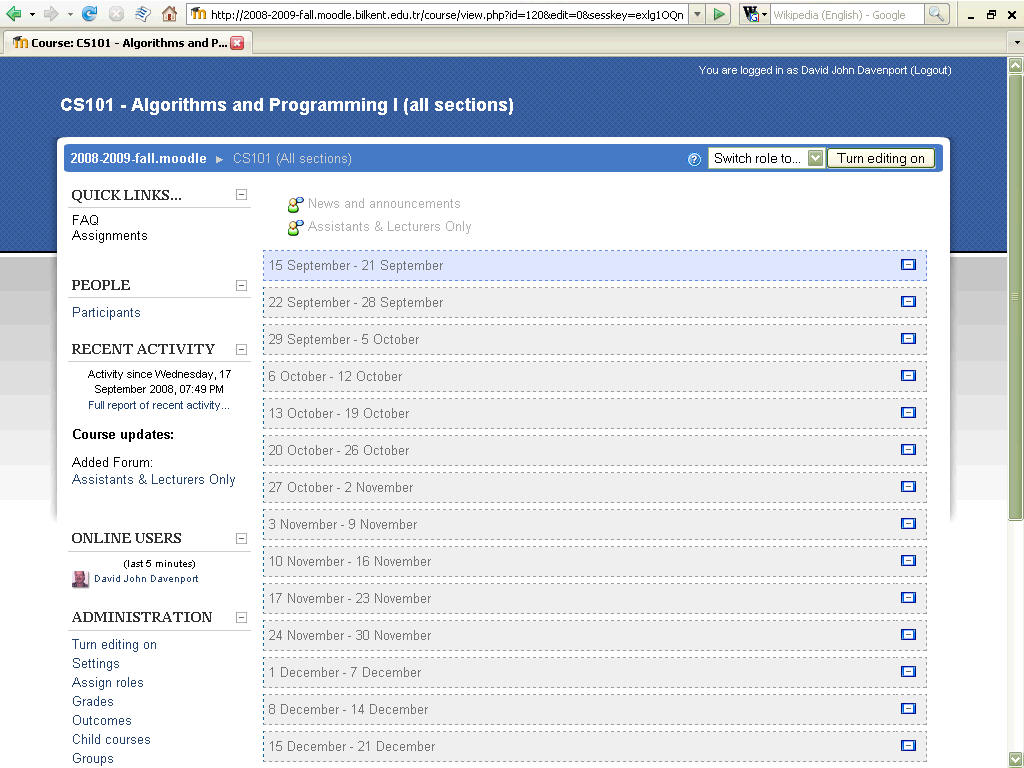
Task: Click the green Go arrow beside the address bar
Action: point(719,14)
